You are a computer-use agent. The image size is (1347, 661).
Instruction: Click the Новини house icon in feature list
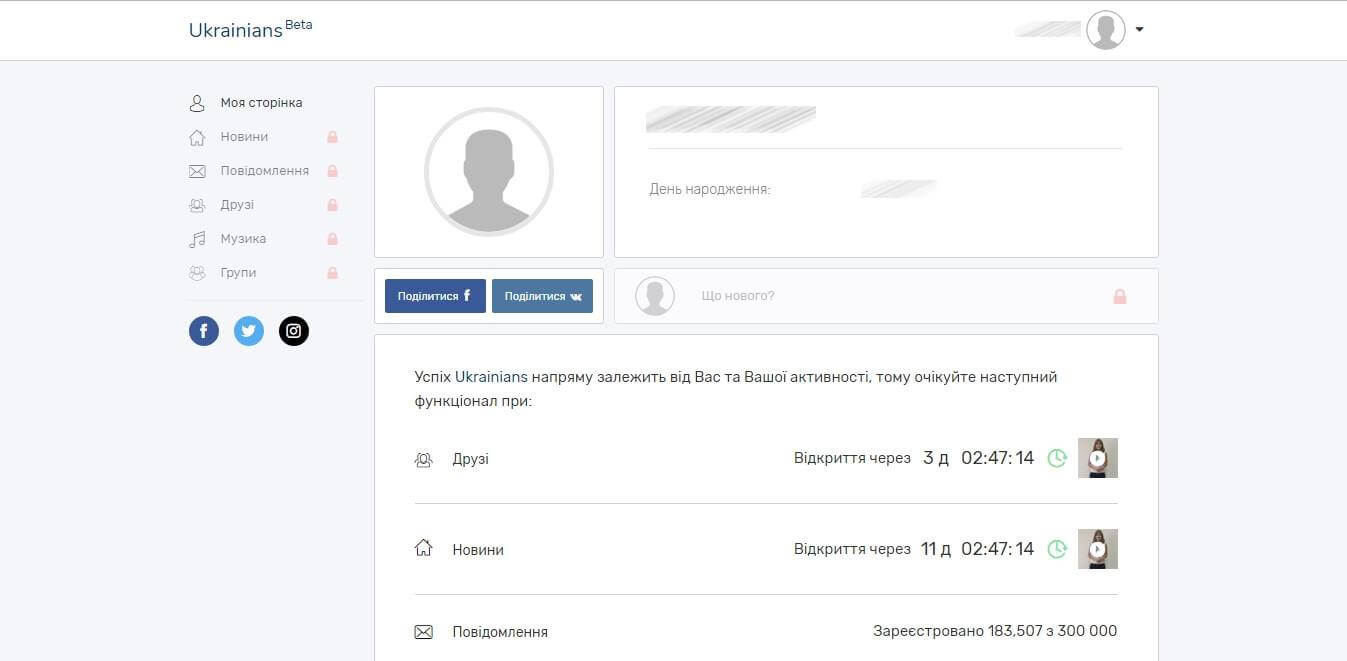click(423, 549)
